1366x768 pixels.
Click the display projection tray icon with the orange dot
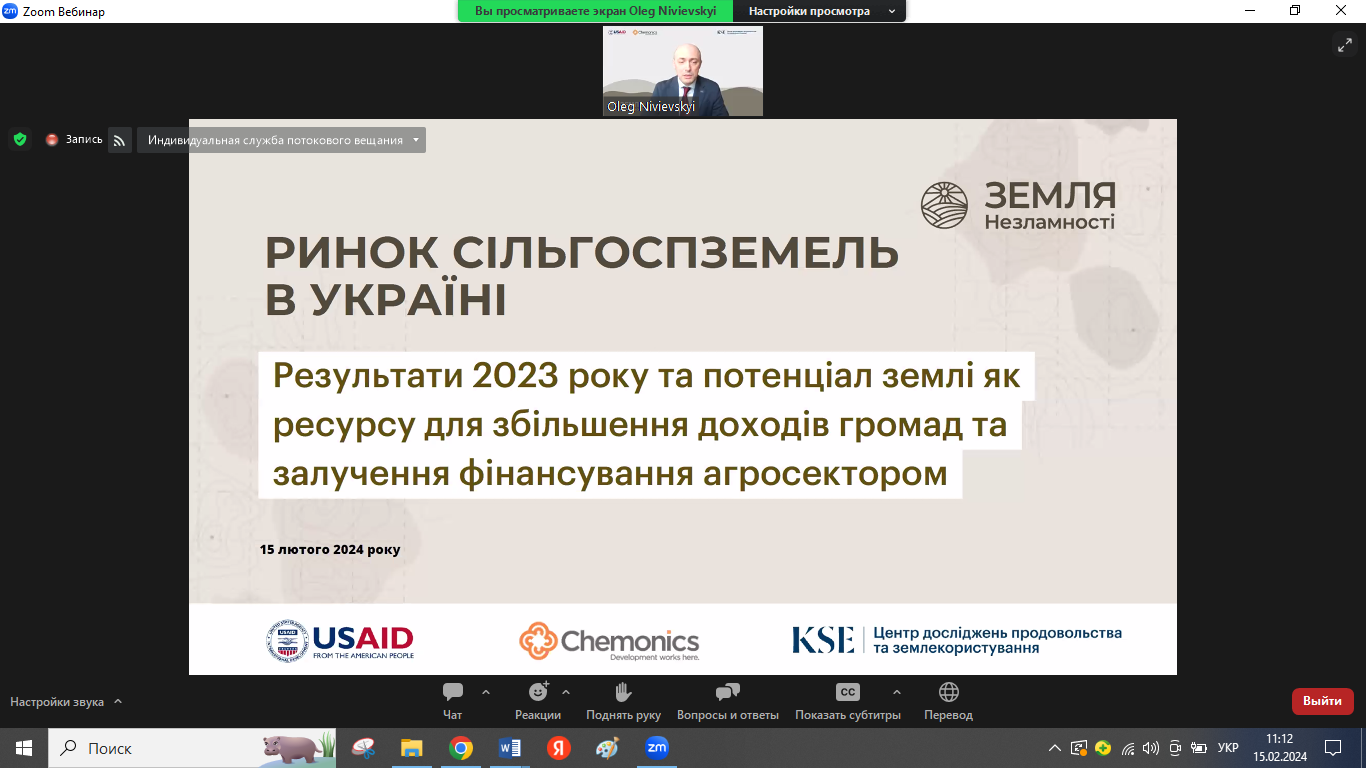click(x=1079, y=748)
